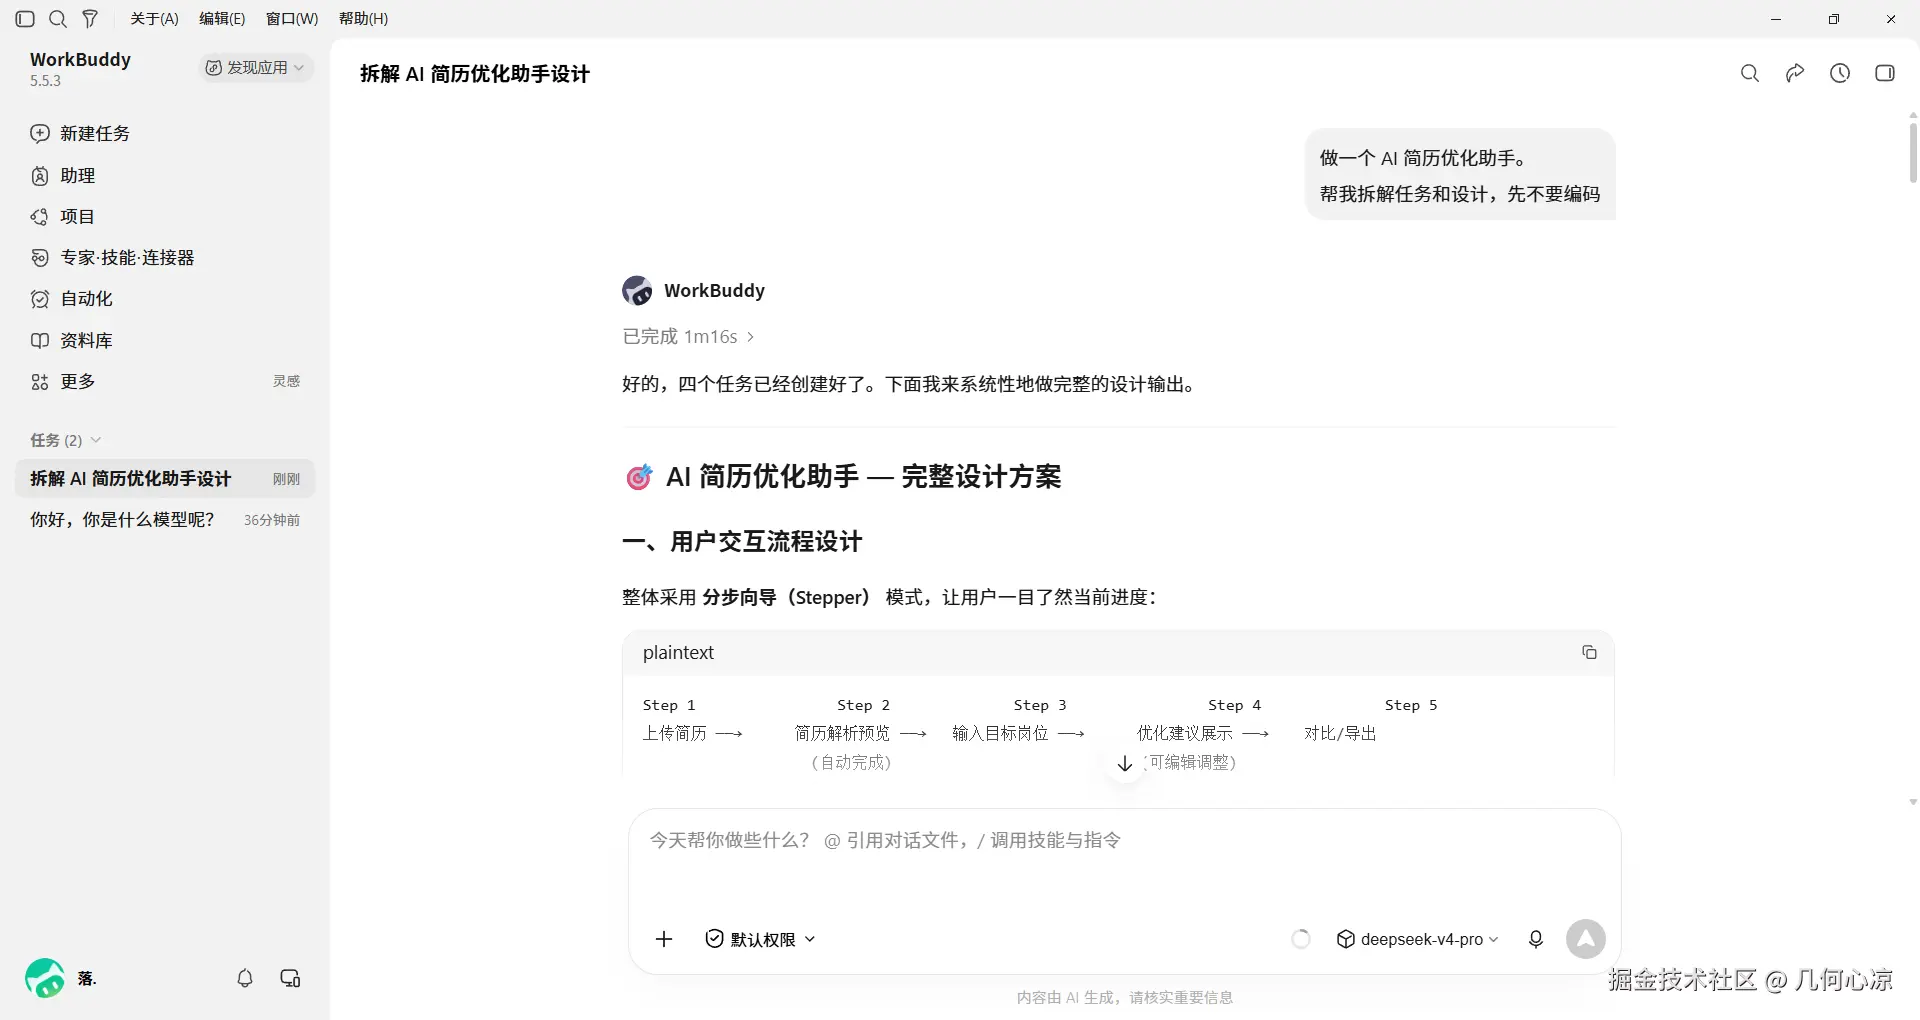Open the notifications bell icon
Viewport: 1920px width, 1020px height.
point(245,978)
